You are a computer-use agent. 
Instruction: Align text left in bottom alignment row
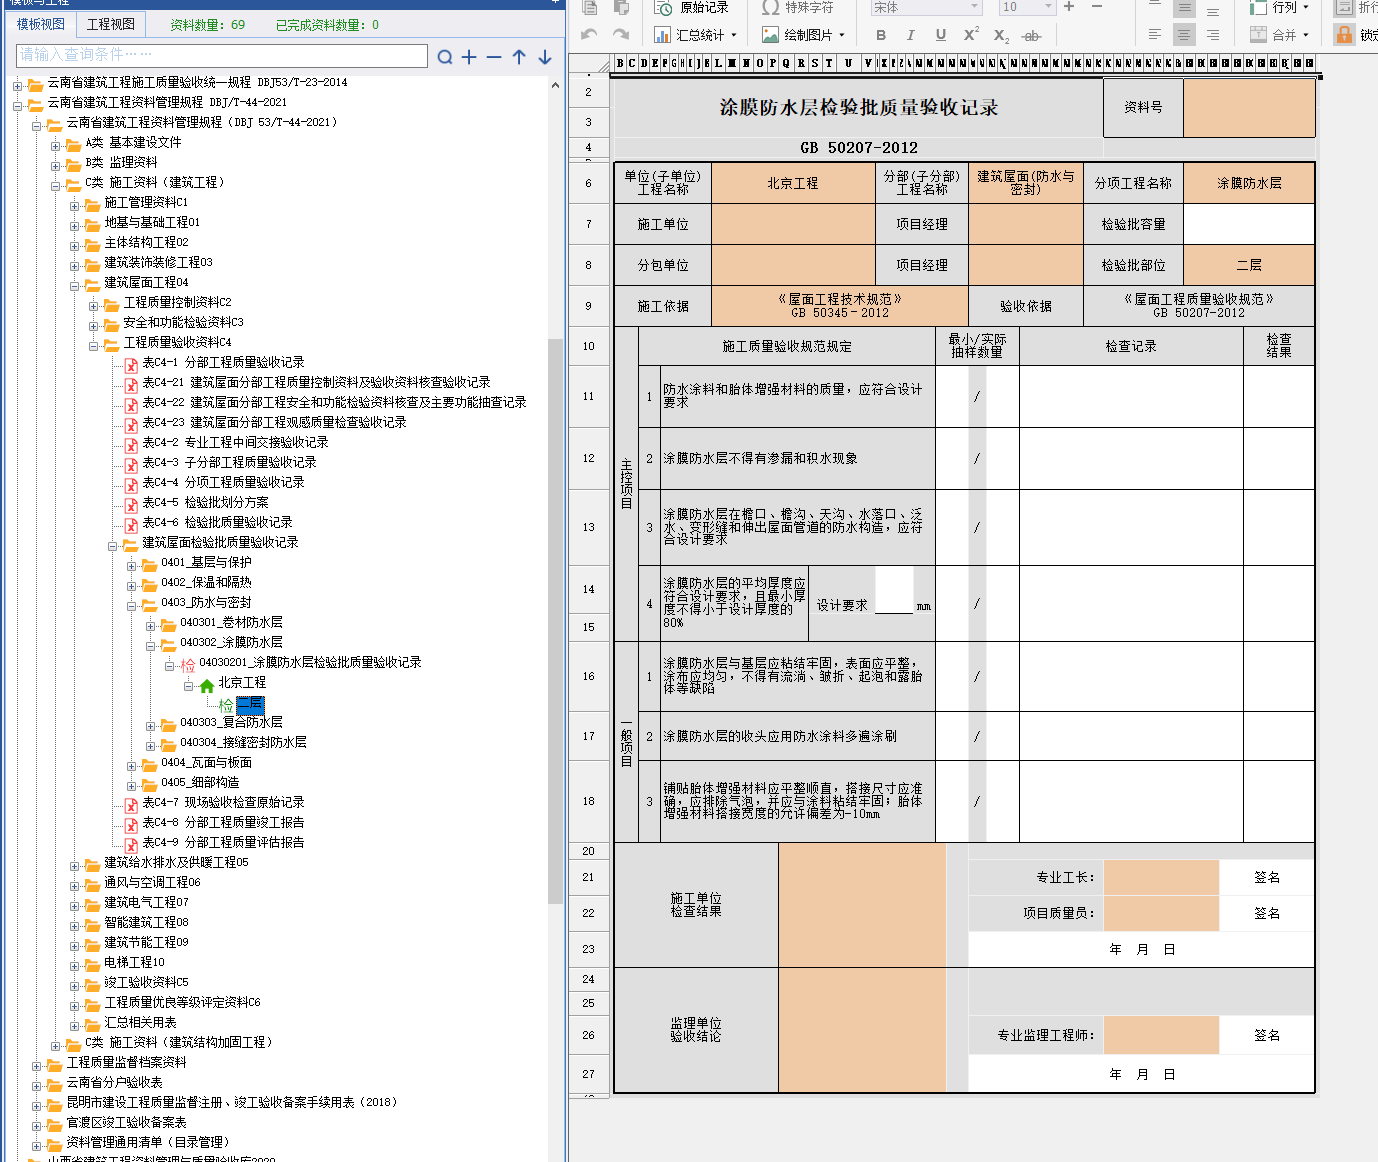coord(1155,35)
